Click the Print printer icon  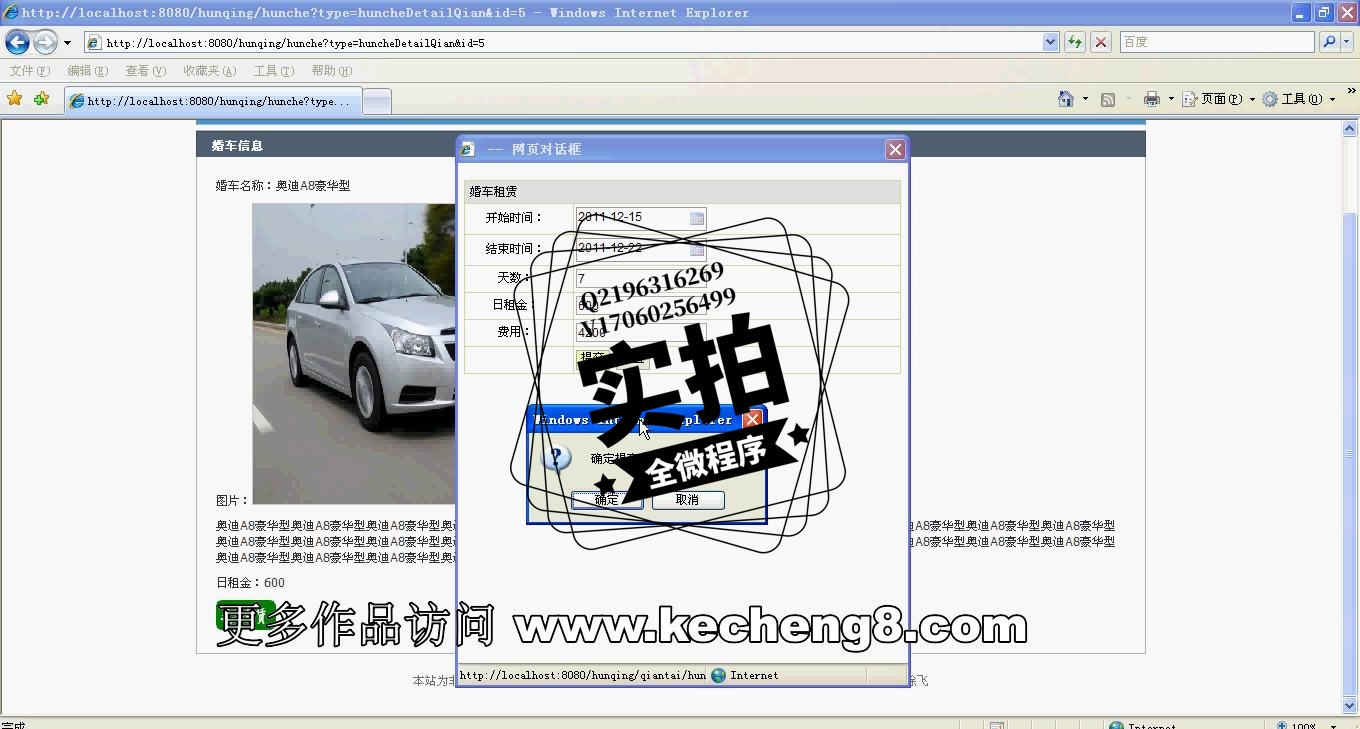(1151, 99)
